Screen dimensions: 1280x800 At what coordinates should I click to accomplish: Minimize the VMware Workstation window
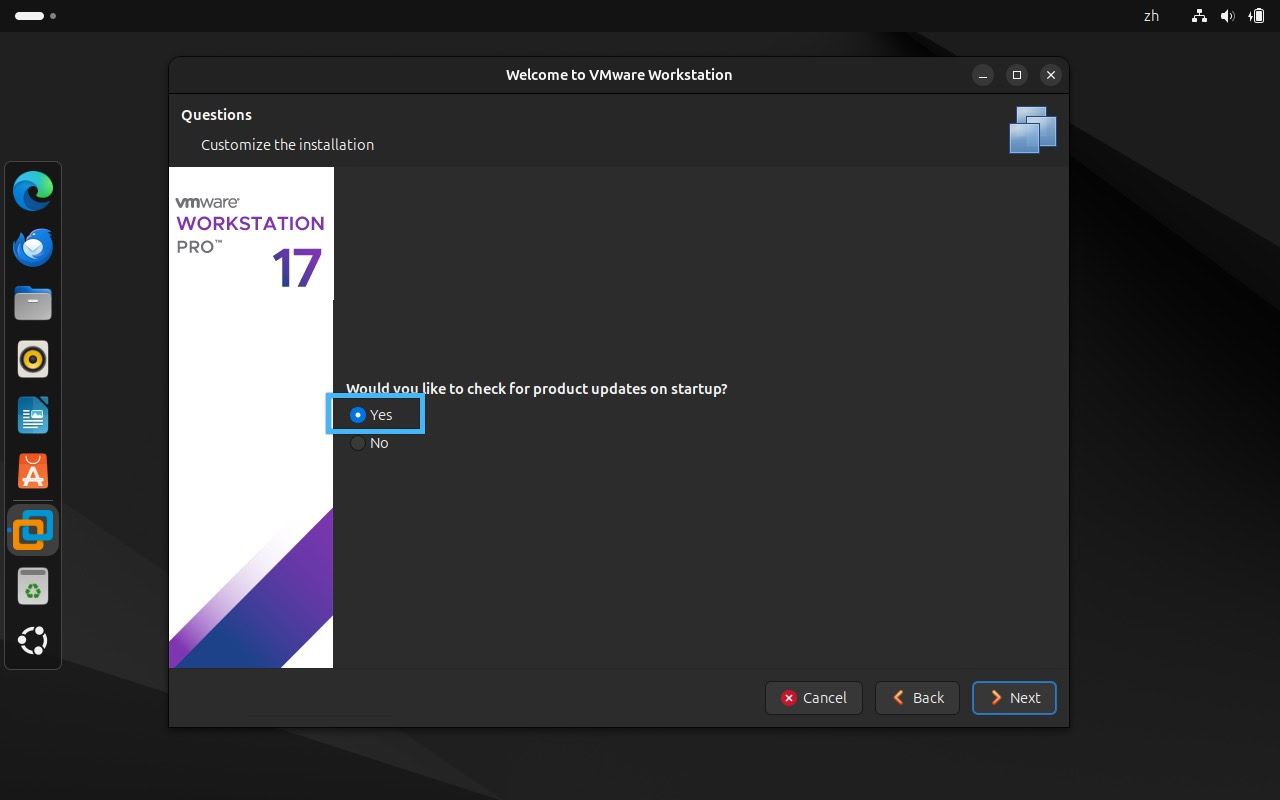click(x=983, y=75)
